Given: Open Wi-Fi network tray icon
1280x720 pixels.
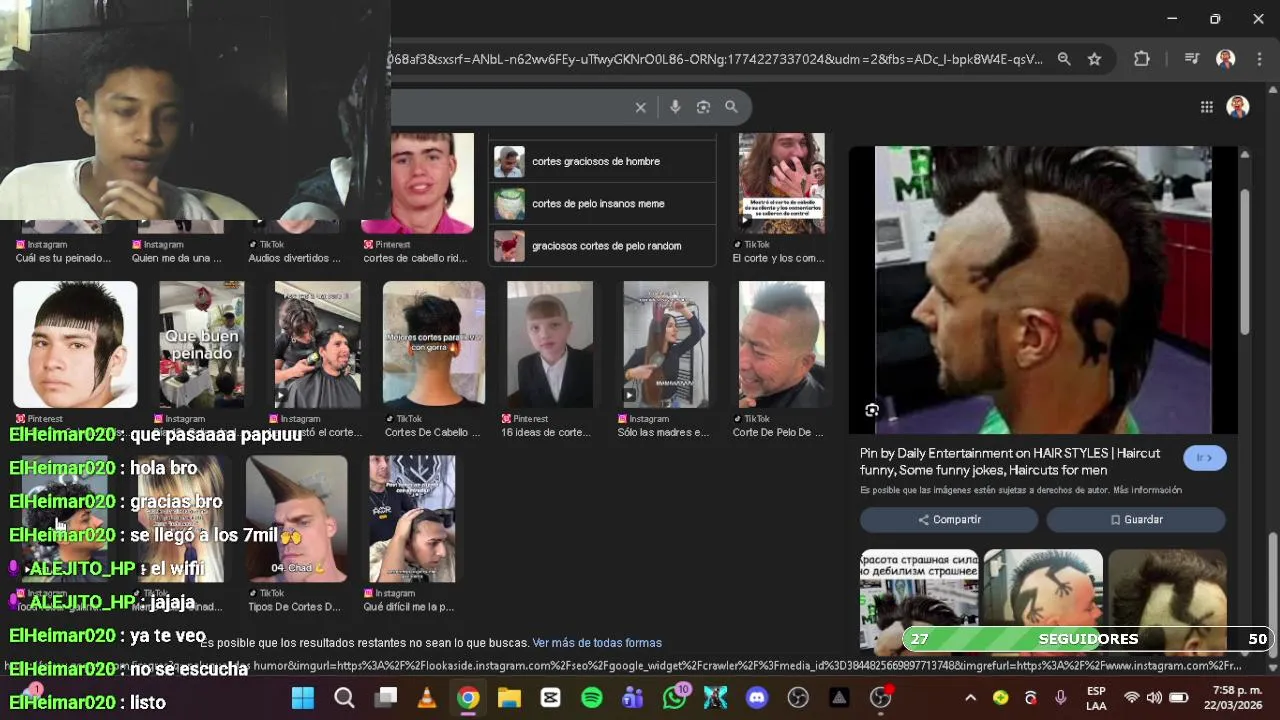Looking at the screenshot, I should pos(1132,698).
